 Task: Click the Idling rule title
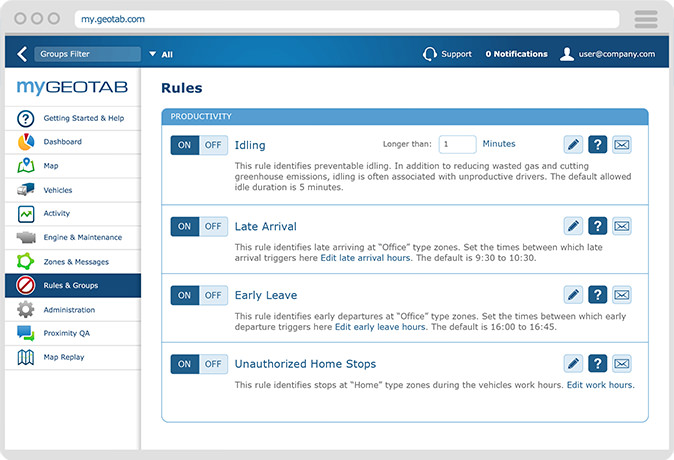[x=250, y=145]
